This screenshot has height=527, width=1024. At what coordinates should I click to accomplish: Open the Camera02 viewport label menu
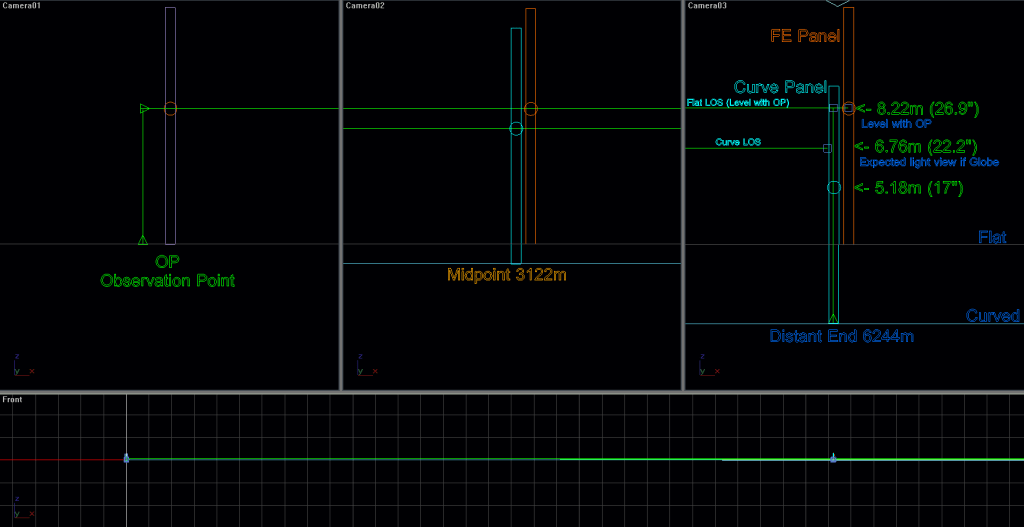(x=364, y=6)
